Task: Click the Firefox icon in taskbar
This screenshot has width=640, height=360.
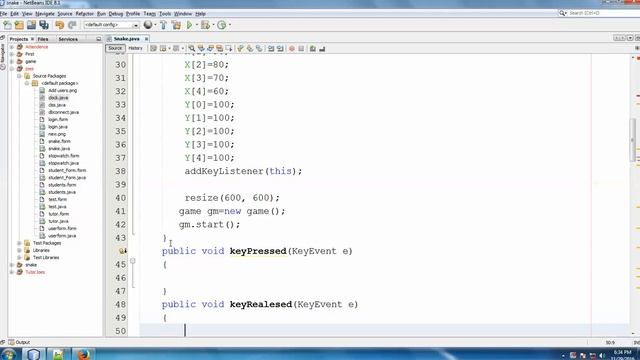Action: (83, 354)
